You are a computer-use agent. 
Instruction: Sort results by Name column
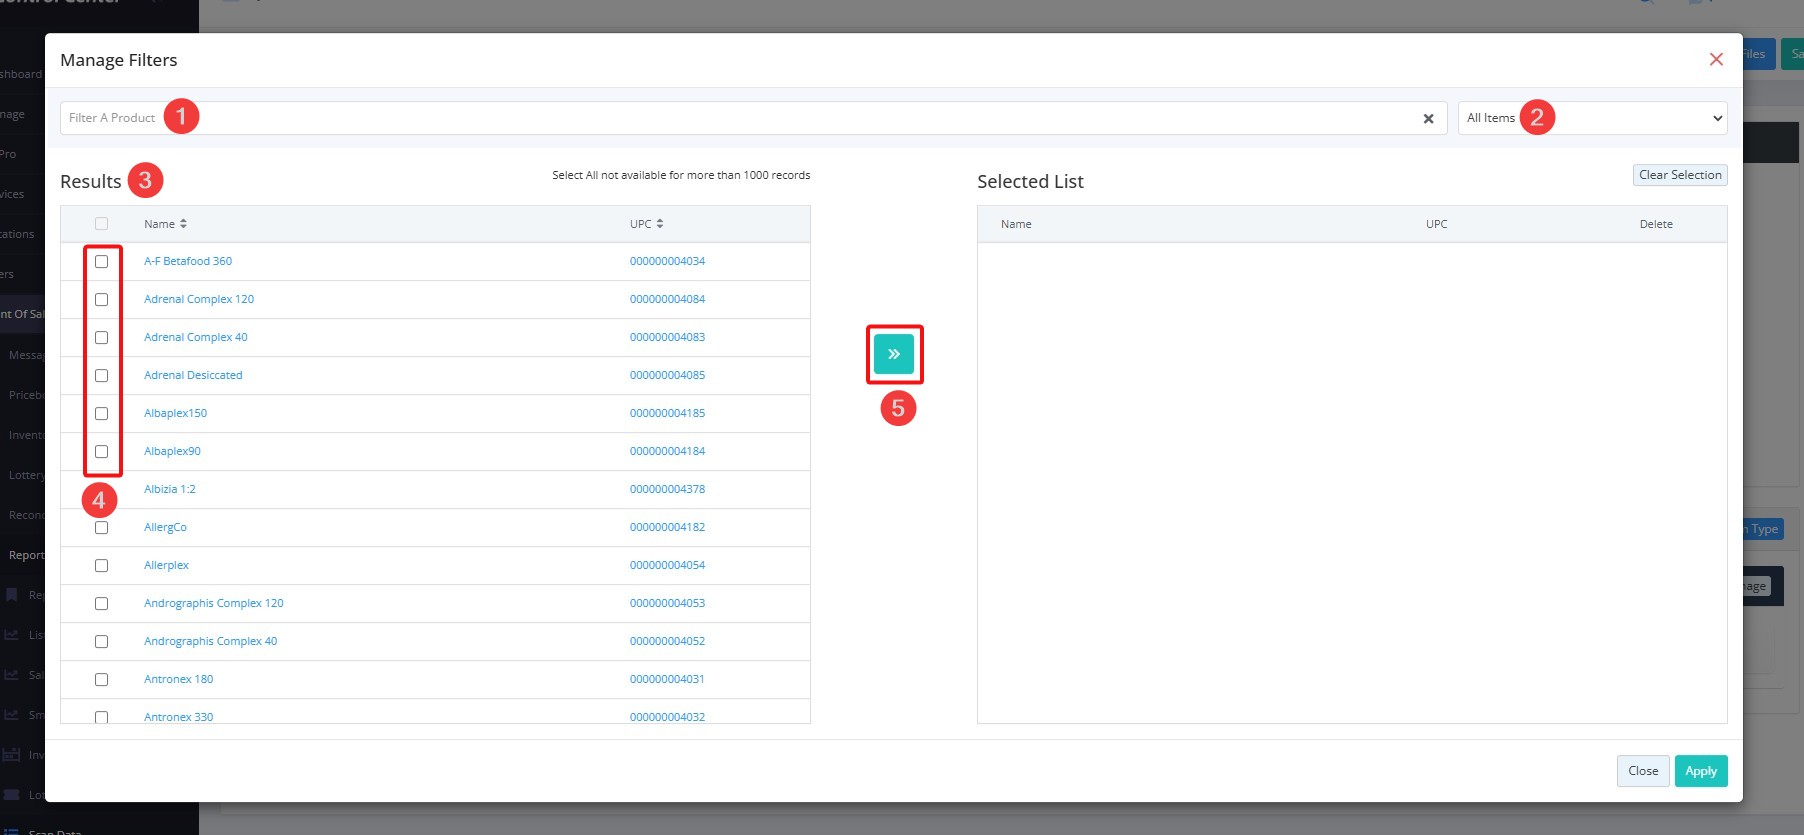(165, 224)
